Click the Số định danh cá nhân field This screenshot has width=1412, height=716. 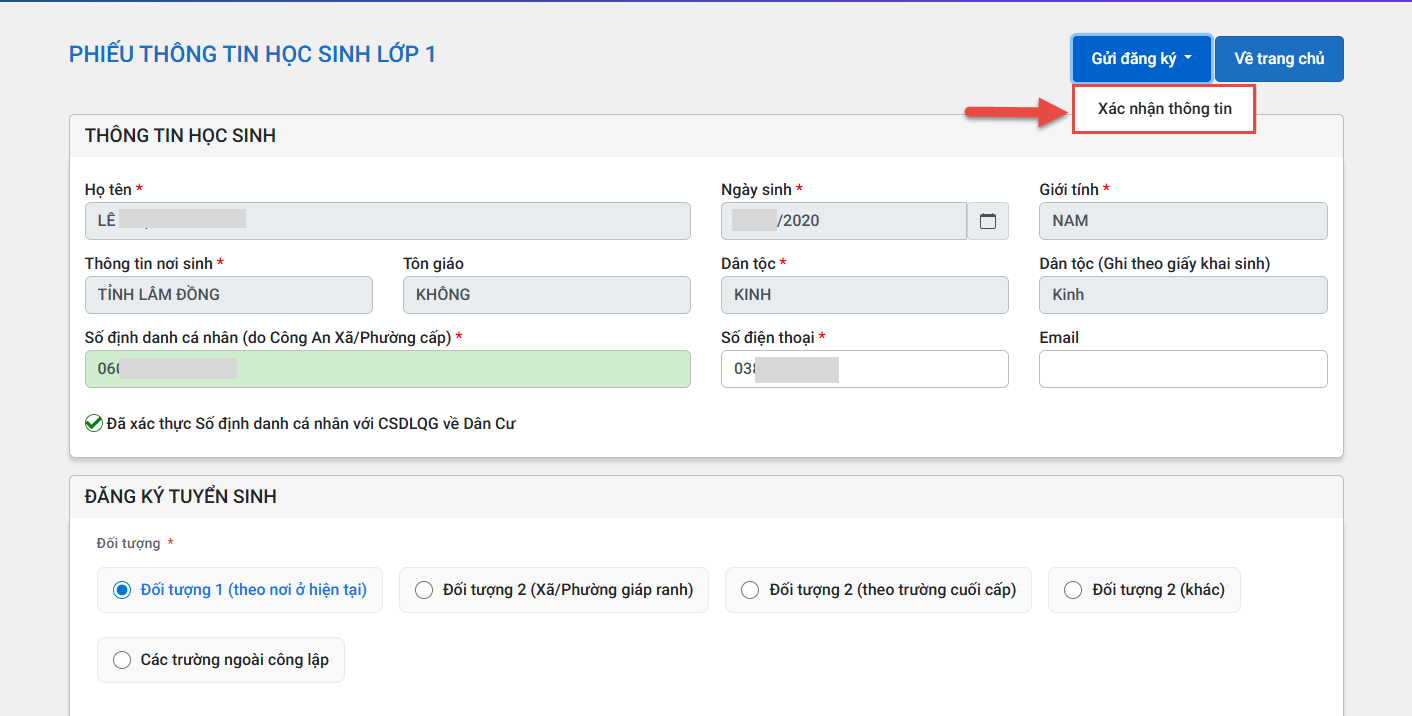(x=388, y=369)
